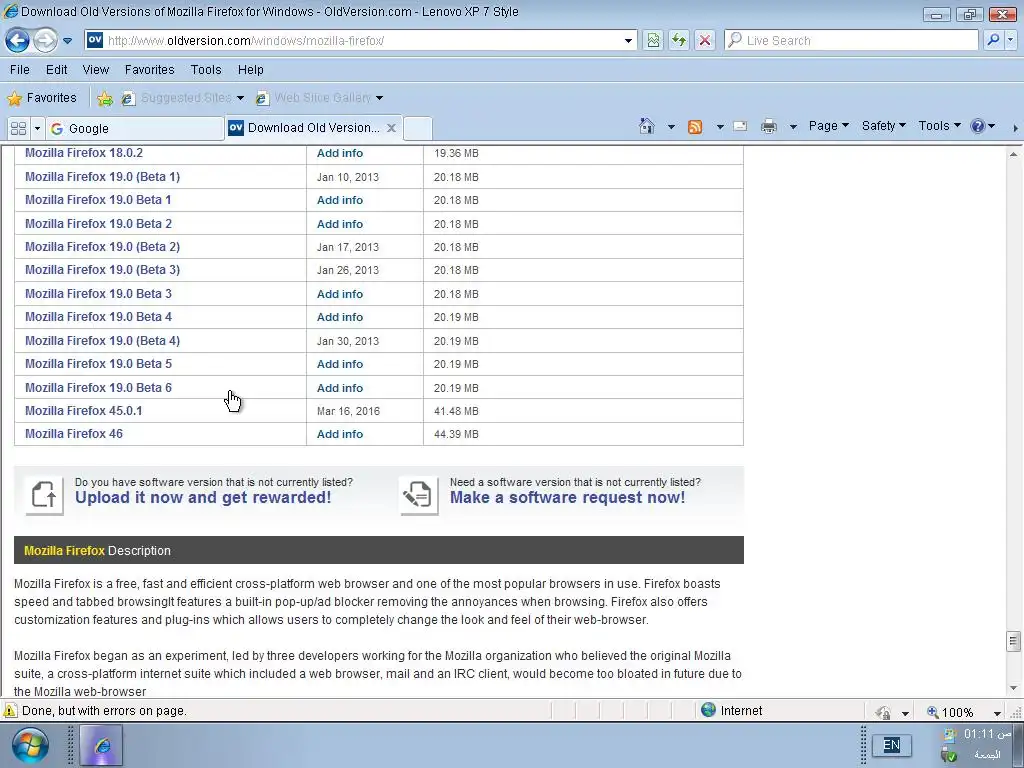Click the RSS feeds icon
This screenshot has width=1024, height=768.
click(695, 127)
